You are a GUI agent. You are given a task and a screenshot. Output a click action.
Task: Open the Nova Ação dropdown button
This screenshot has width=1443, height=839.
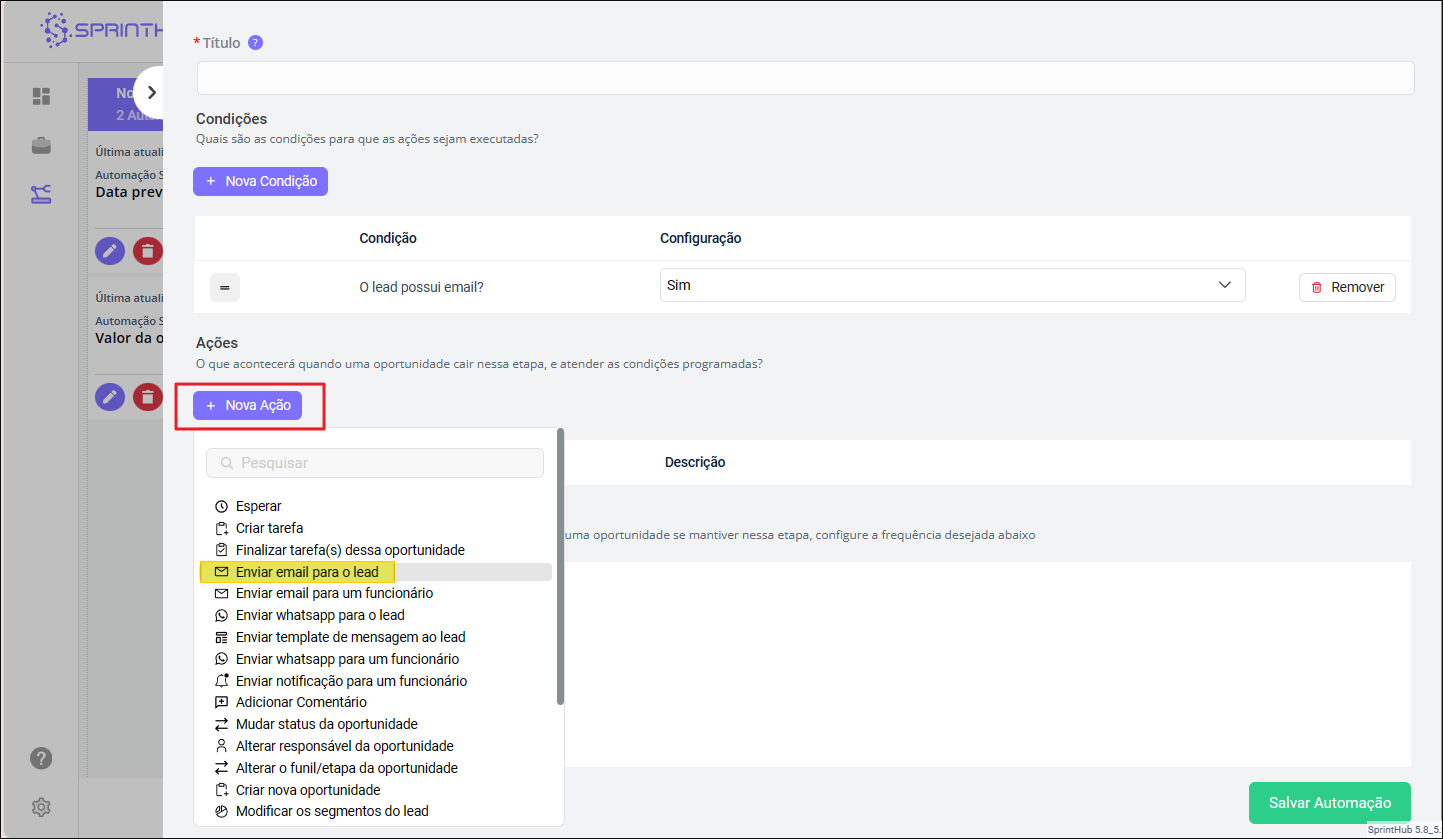(248, 405)
